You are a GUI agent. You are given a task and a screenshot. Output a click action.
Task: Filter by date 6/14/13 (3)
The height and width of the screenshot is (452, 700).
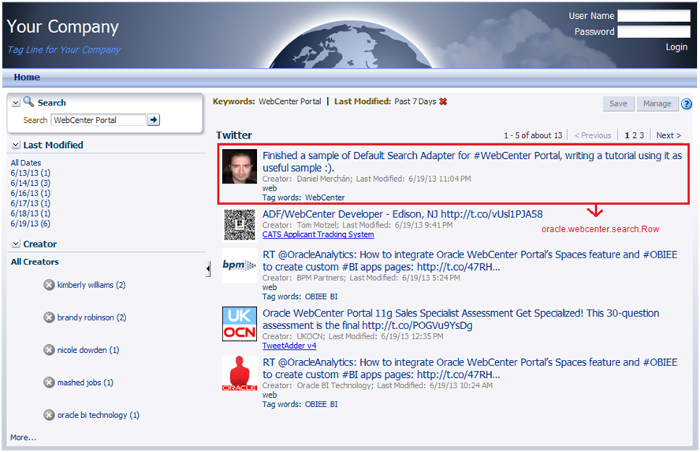click(30, 183)
